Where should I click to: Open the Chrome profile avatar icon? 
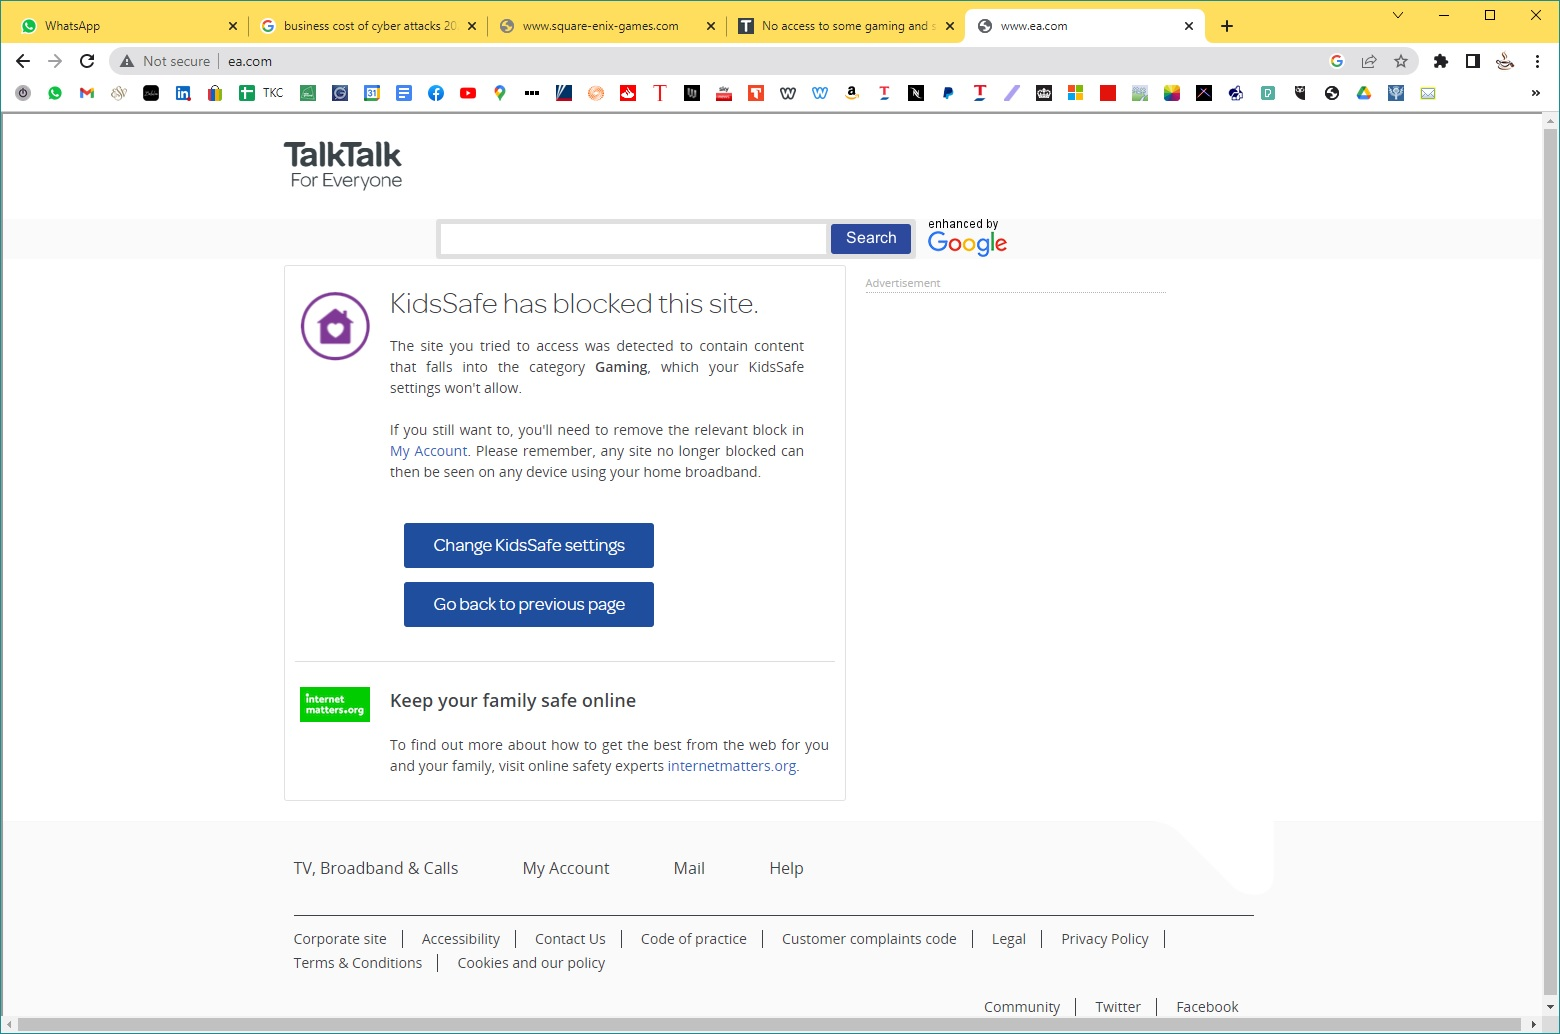coord(1504,61)
